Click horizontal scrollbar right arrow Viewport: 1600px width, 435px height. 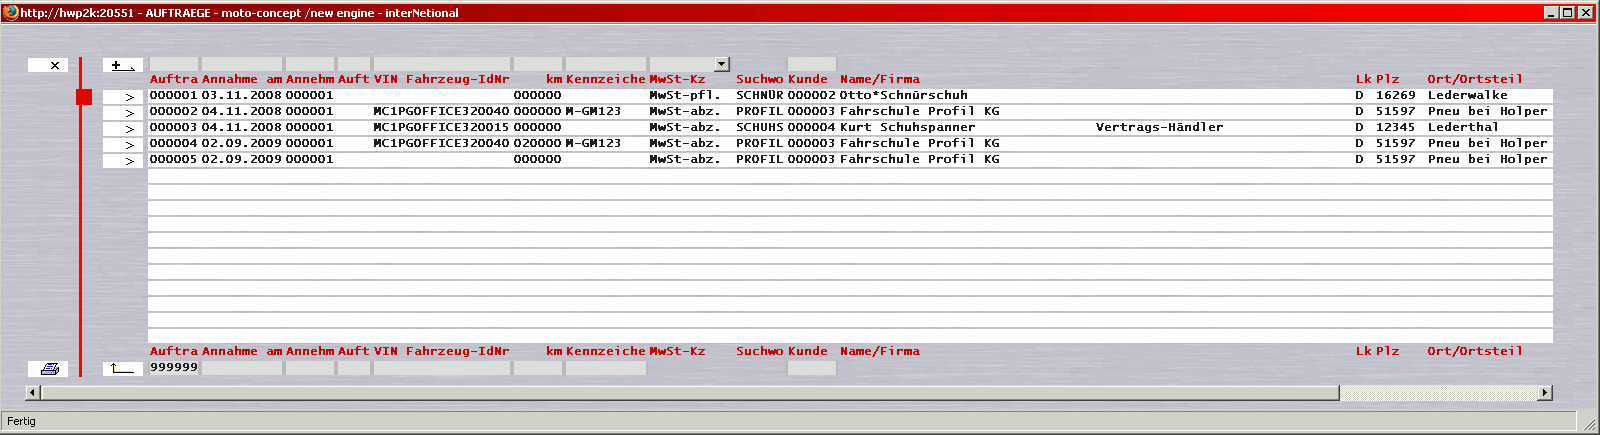[x=1545, y=393]
